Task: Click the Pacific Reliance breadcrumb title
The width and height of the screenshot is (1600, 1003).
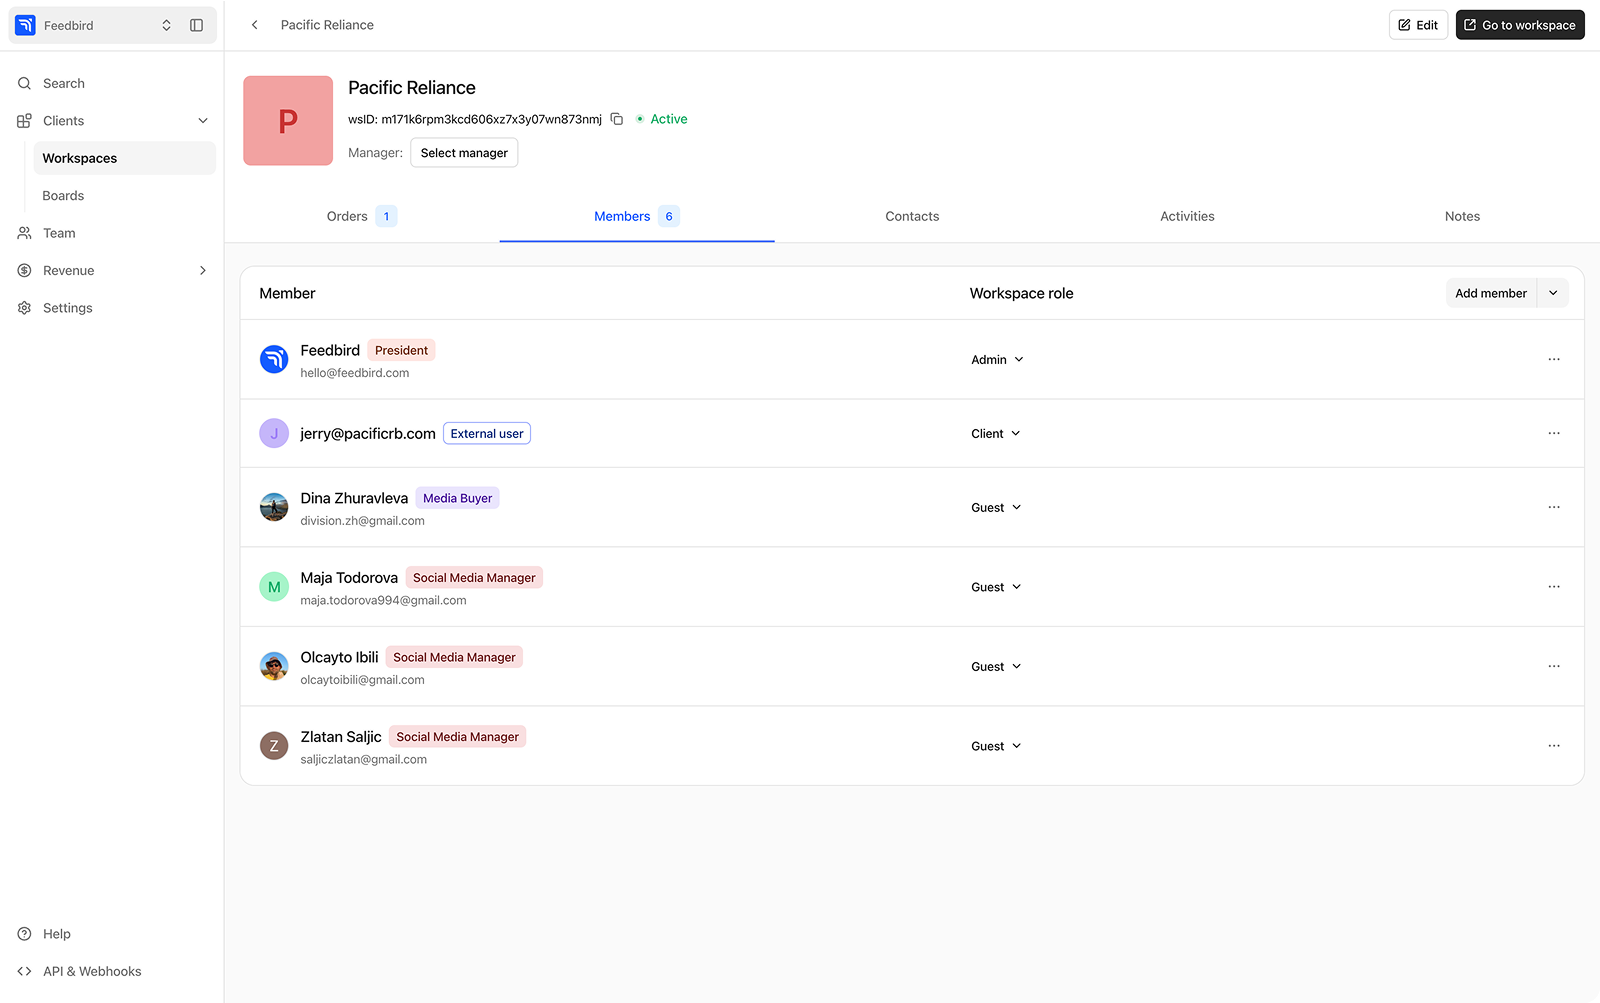Action: [x=327, y=25]
